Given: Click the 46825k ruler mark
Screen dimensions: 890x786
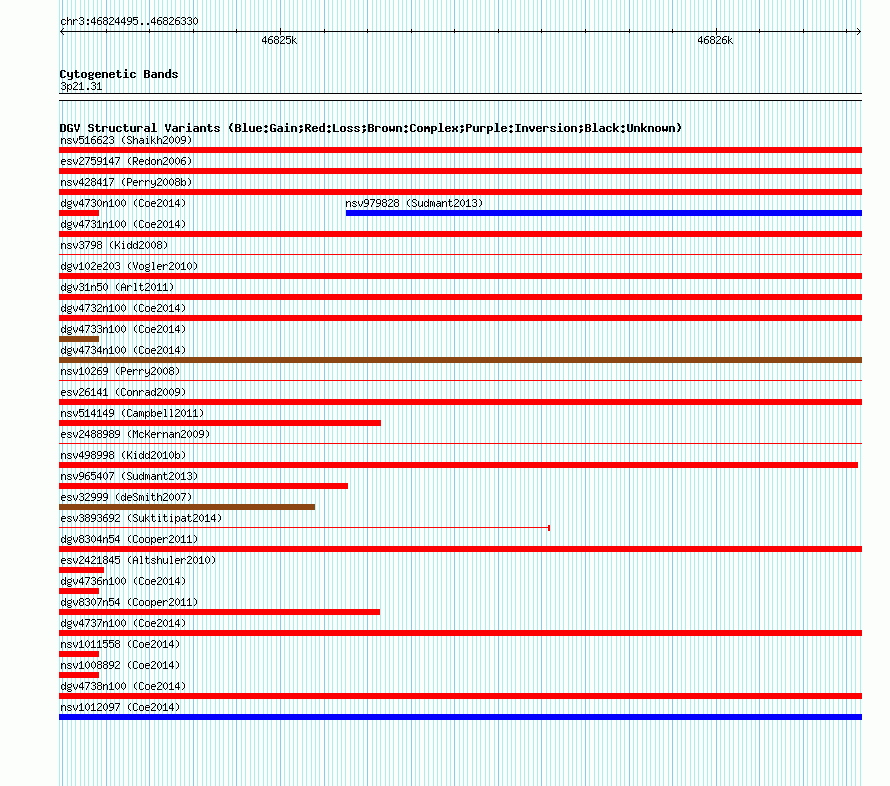Looking at the screenshot, I should pos(279,40).
